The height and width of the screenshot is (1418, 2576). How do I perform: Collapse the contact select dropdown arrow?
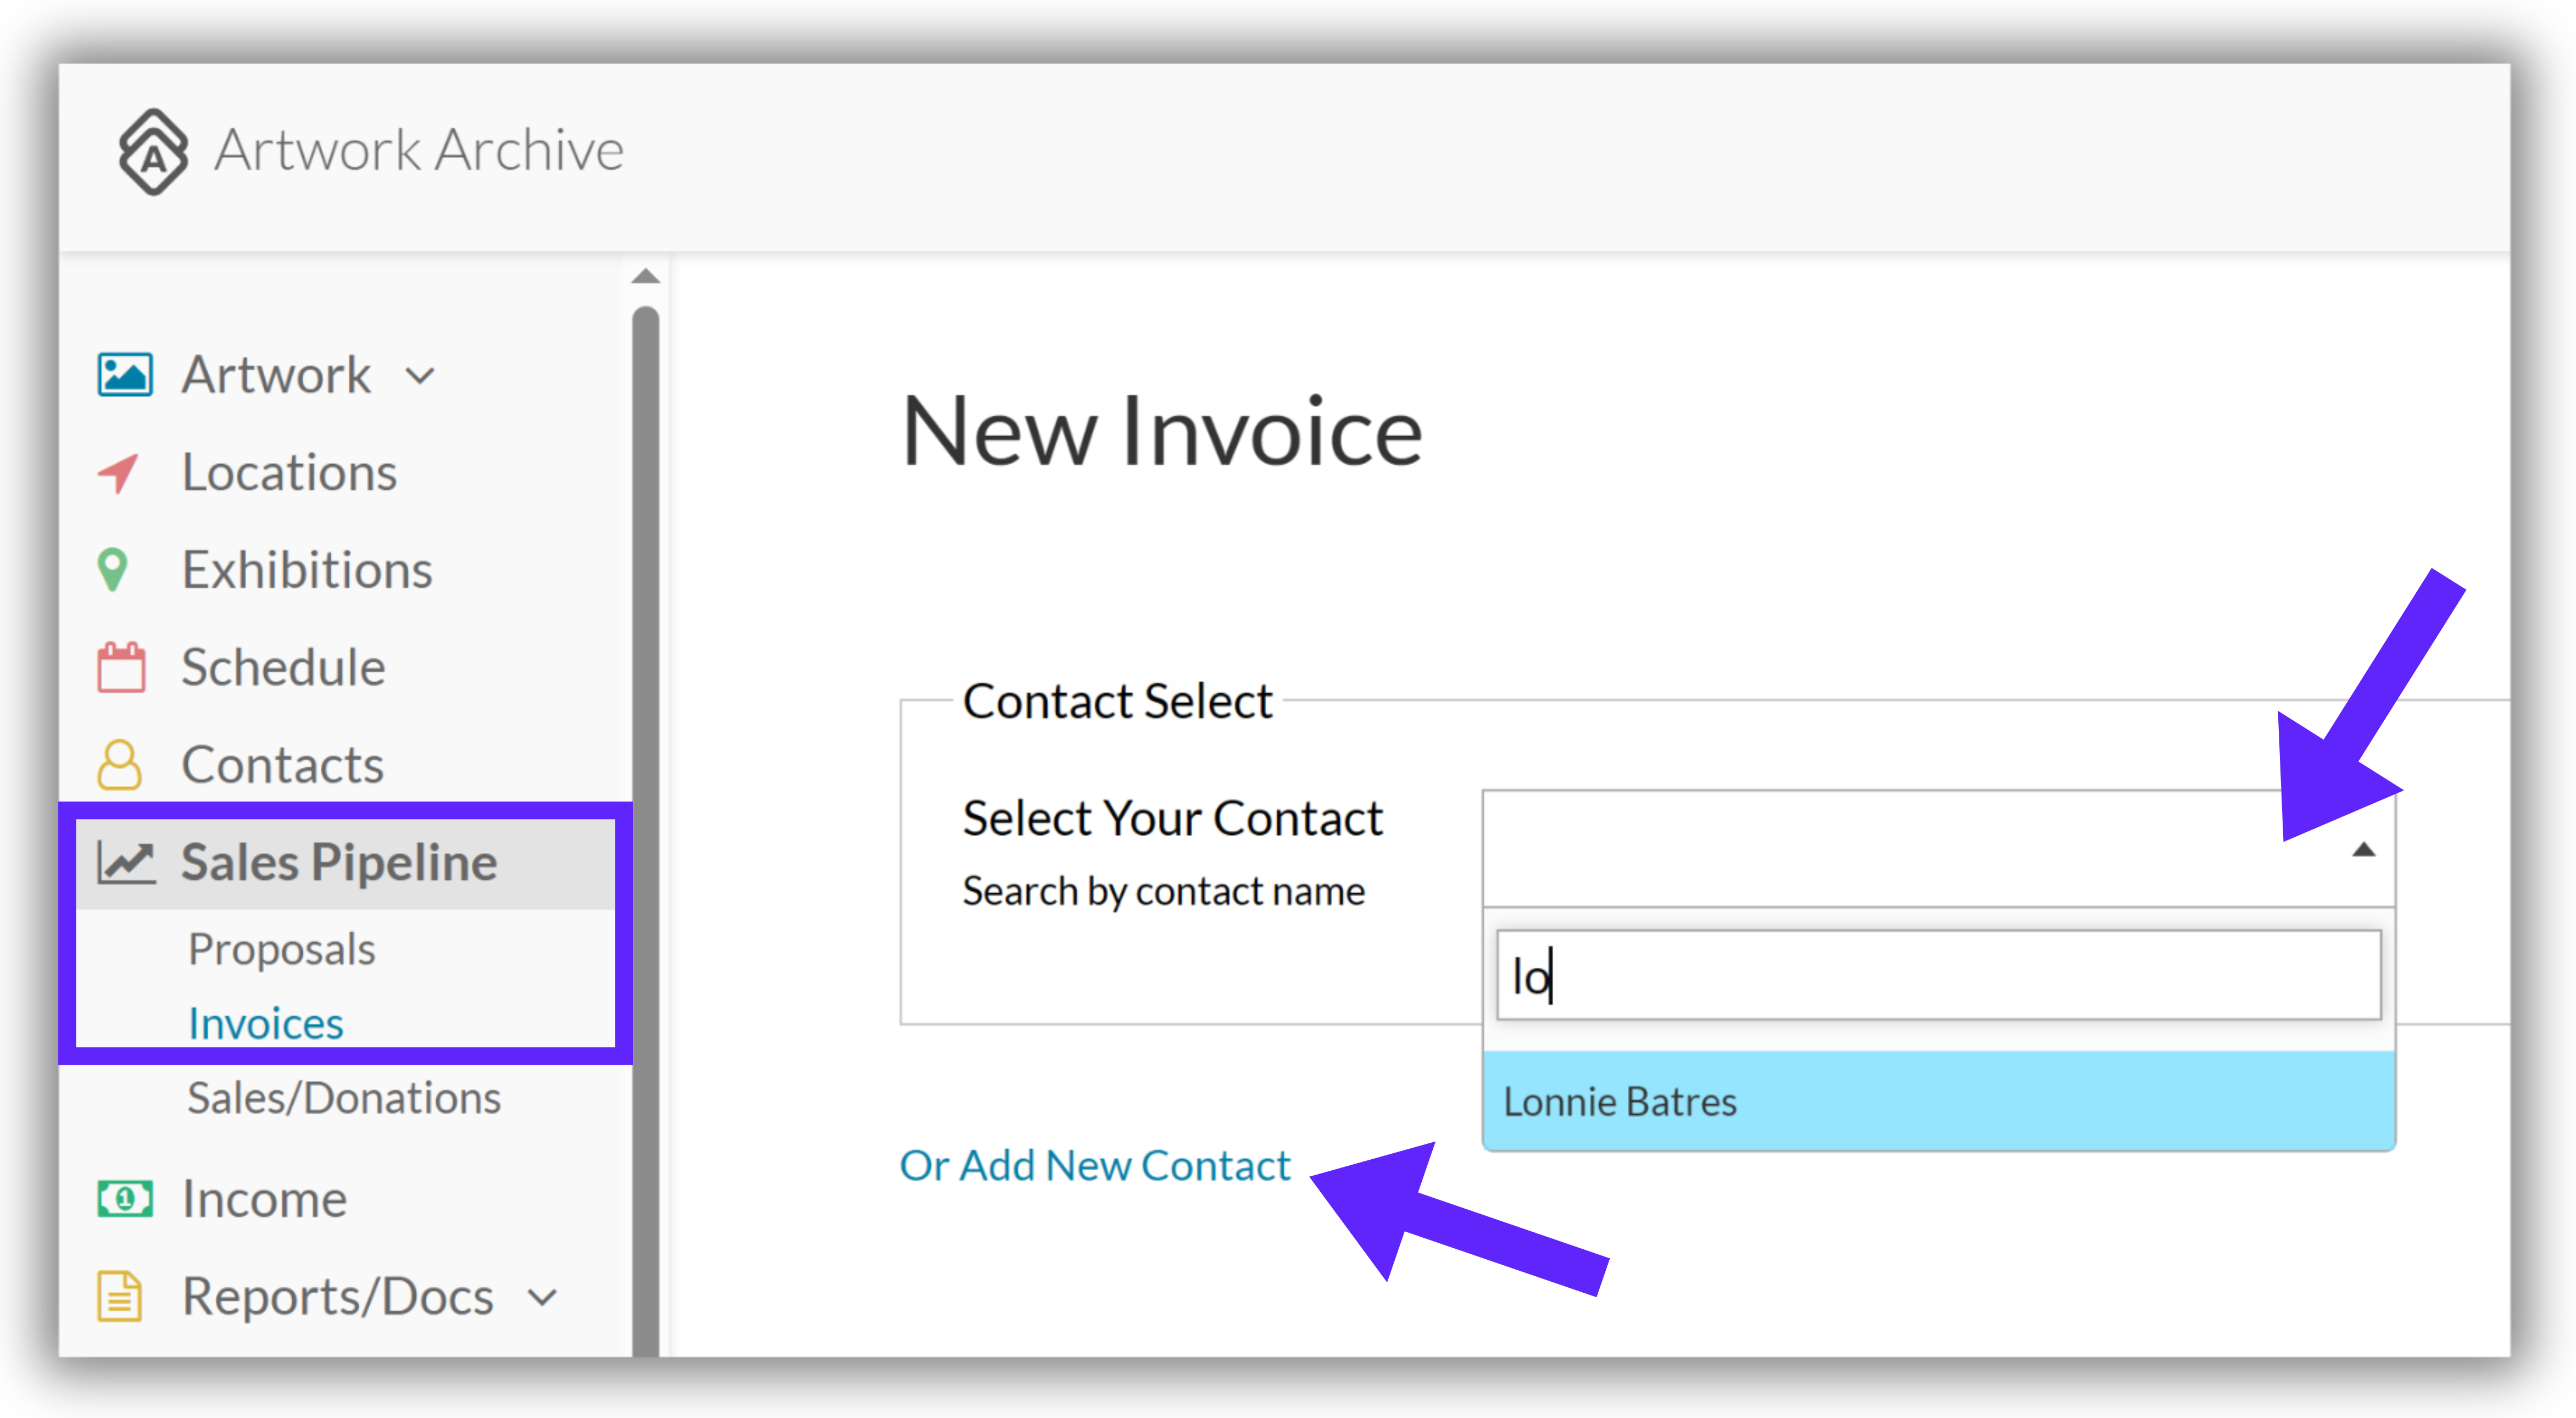tap(2364, 850)
